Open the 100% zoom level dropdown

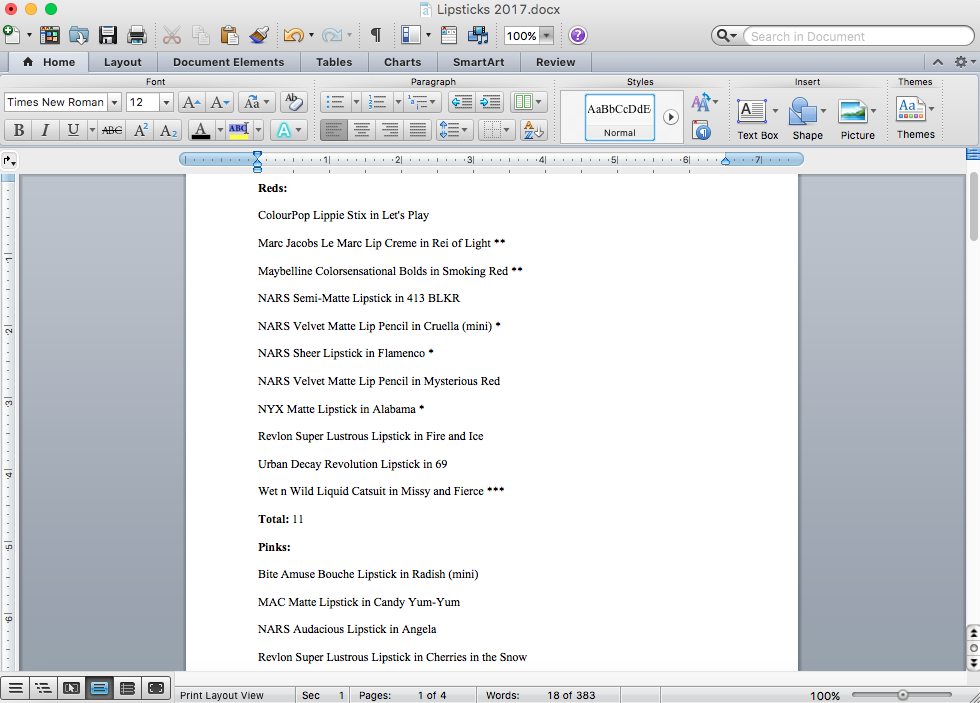(x=546, y=36)
